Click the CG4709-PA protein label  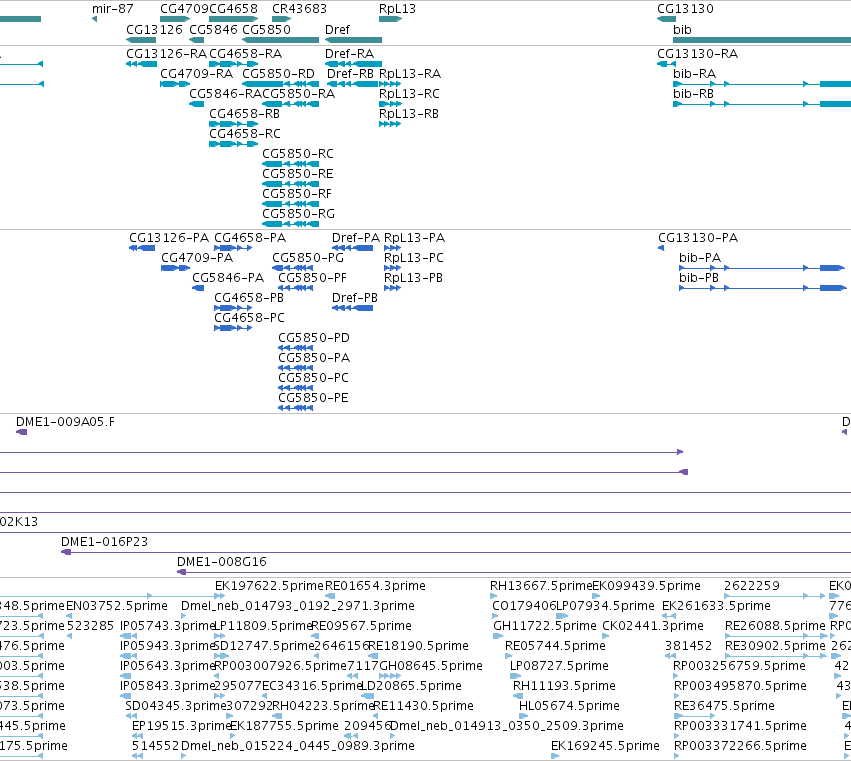pyautogui.click(x=197, y=258)
